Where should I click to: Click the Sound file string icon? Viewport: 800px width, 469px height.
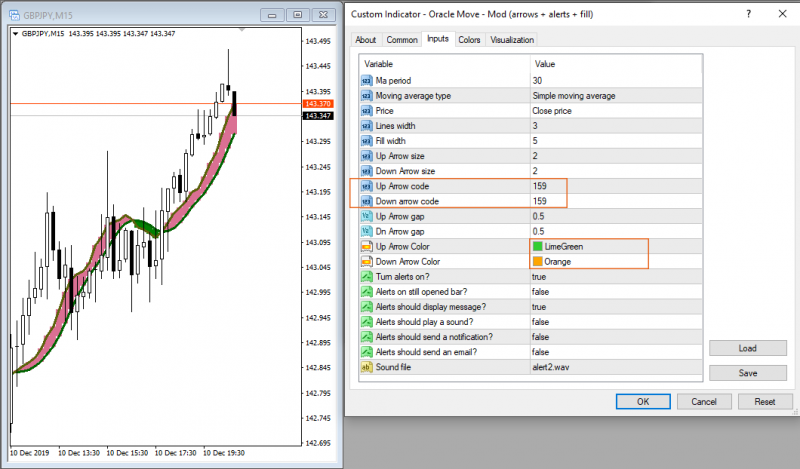click(x=366, y=367)
